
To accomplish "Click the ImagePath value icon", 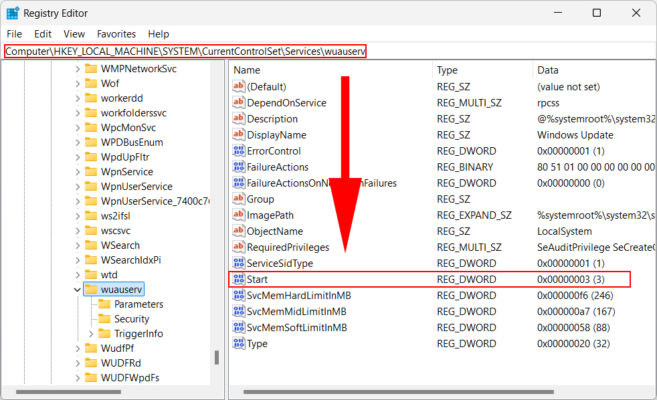I will [238, 215].
